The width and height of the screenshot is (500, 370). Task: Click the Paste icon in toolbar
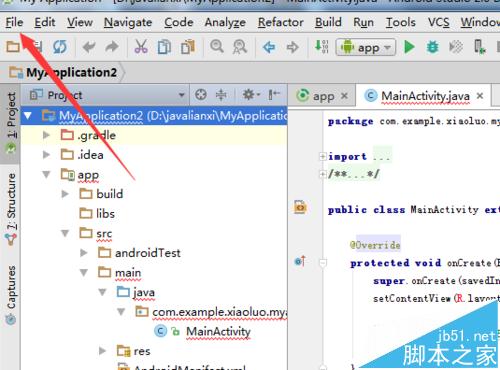[188, 47]
